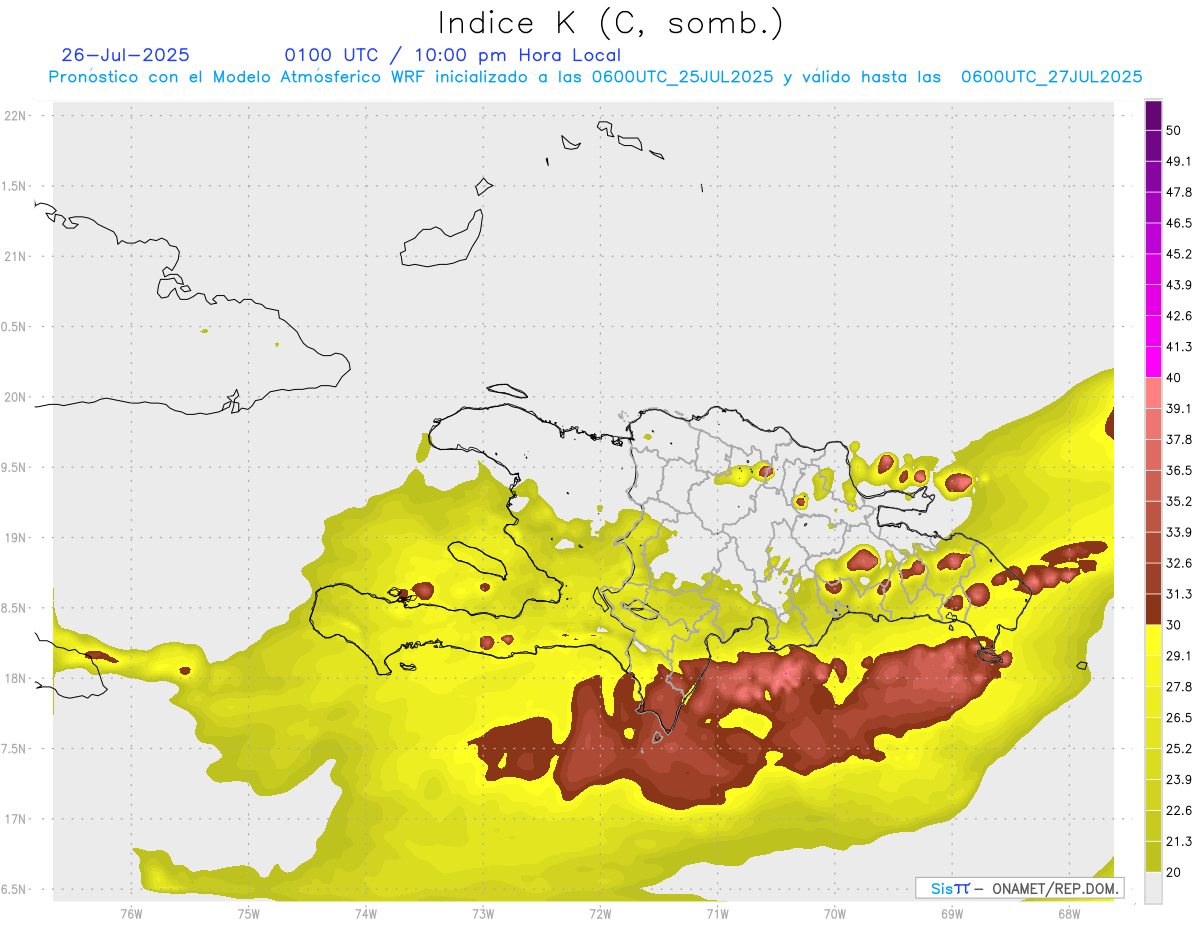This screenshot has width=1200, height=927.
Task: Pick the gray color bar segment below 20
Action: (1153, 887)
